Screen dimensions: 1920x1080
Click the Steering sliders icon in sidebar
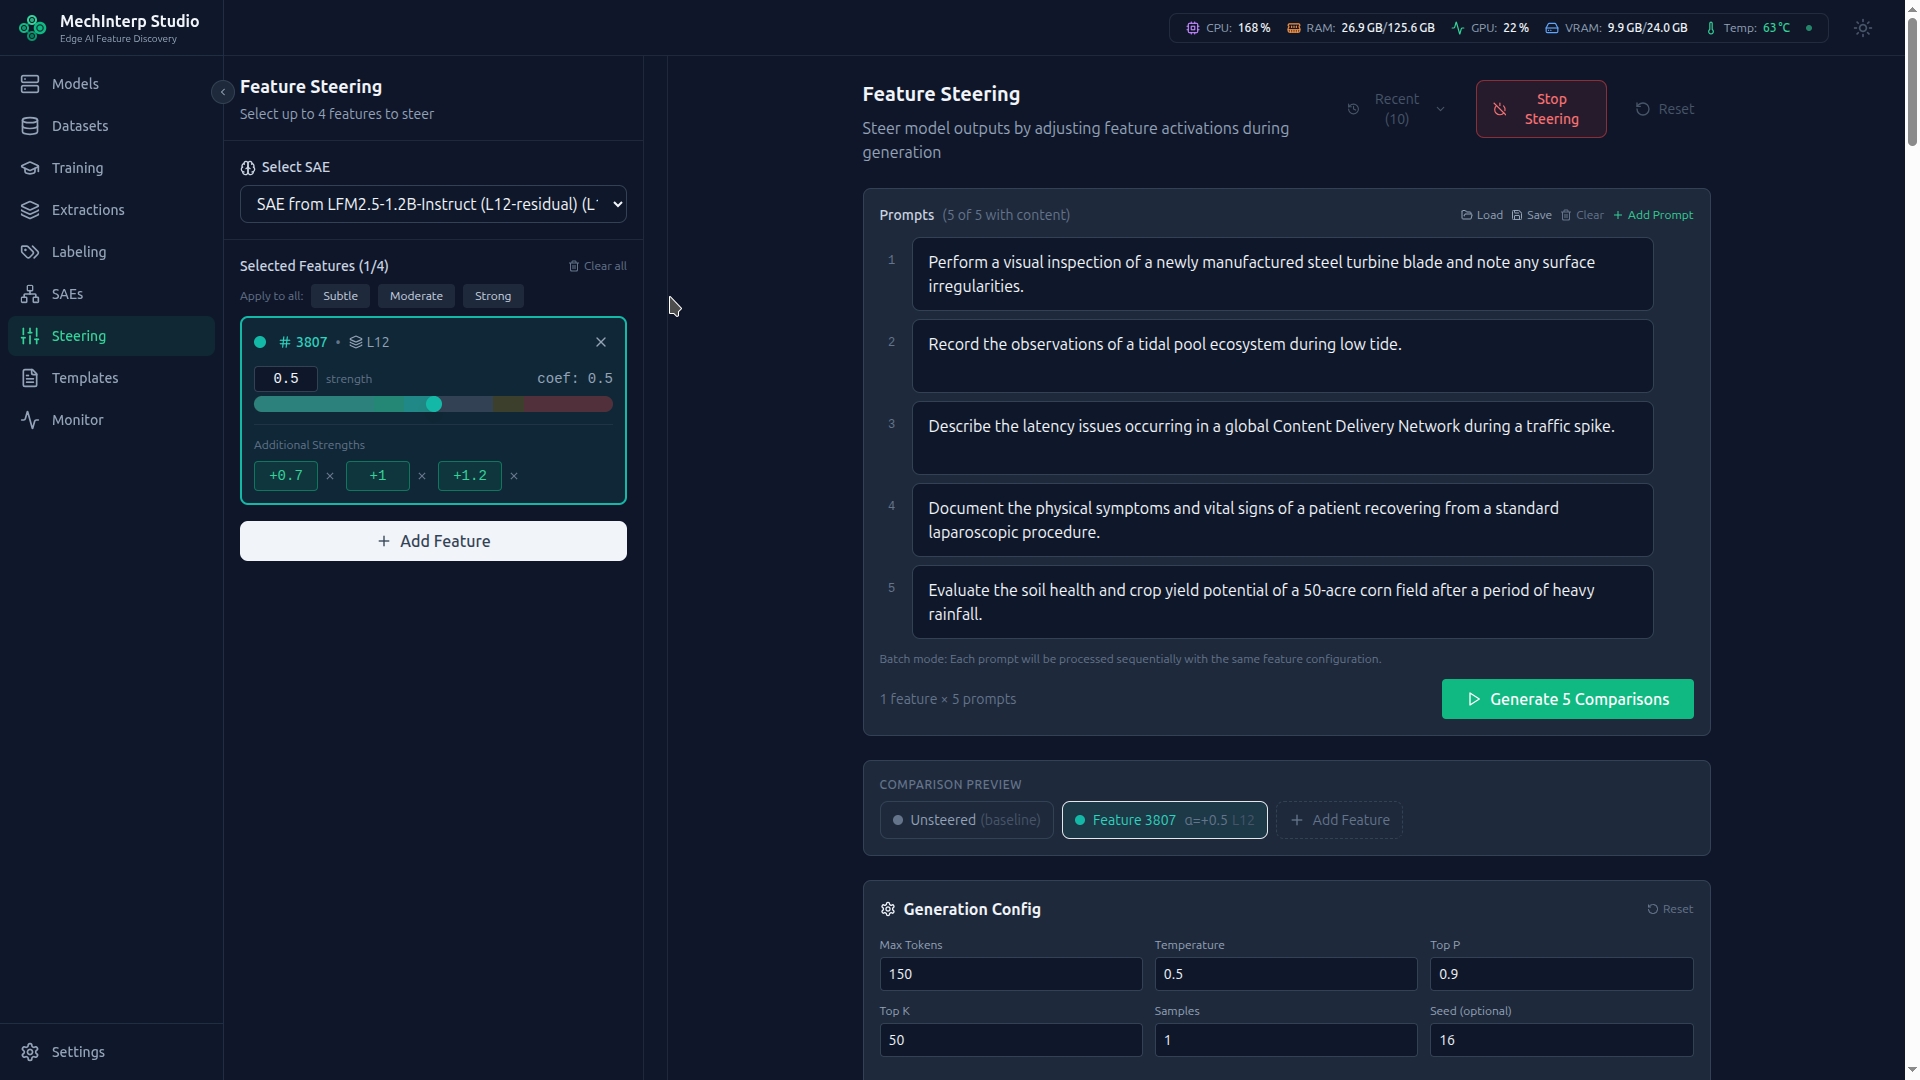[30, 336]
